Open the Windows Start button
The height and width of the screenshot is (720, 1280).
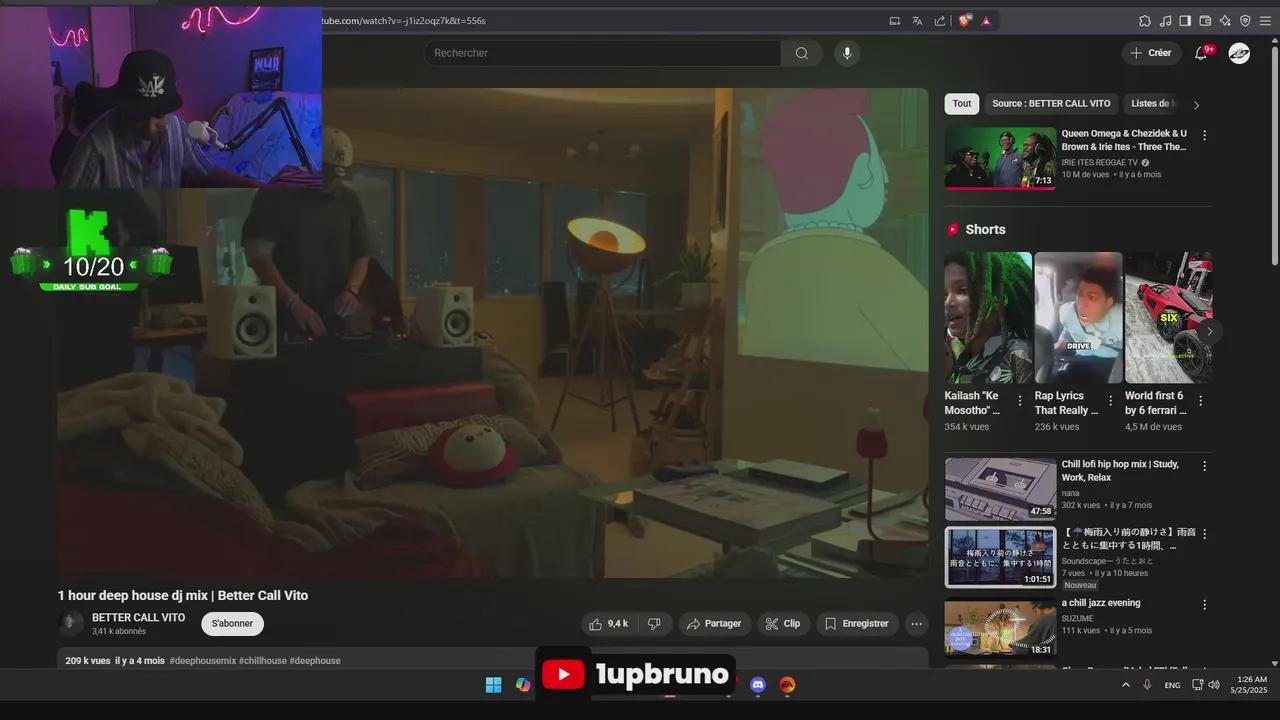[494, 685]
